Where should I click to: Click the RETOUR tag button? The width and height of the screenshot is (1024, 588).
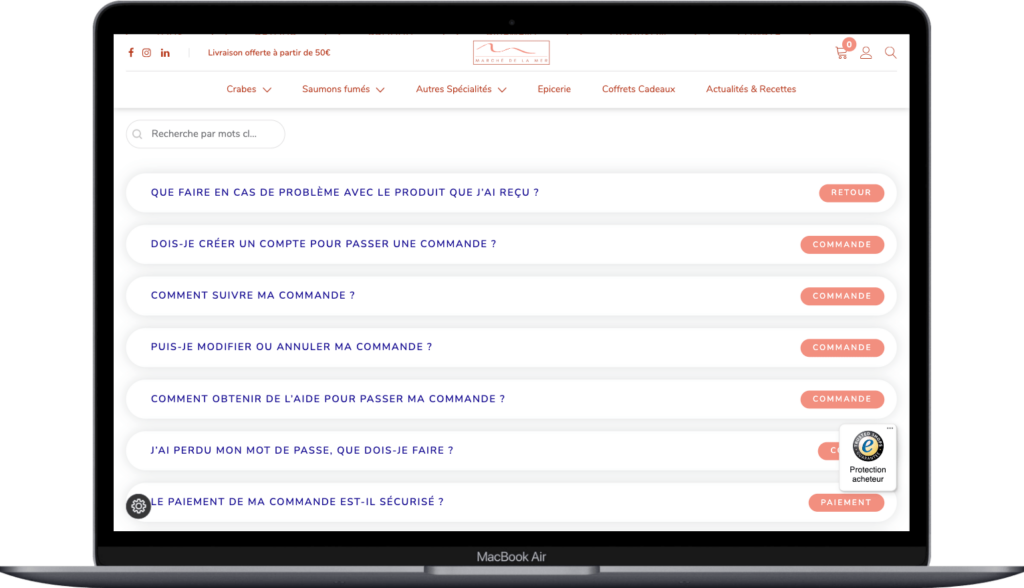click(851, 192)
